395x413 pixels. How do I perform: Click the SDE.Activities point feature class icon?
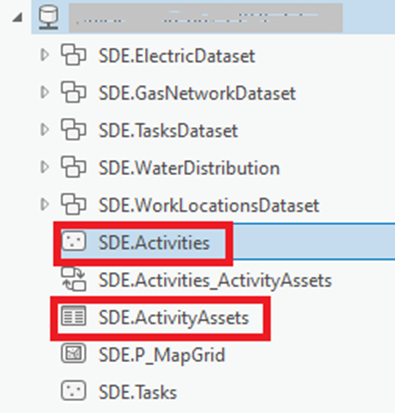(x=74, y=241)
